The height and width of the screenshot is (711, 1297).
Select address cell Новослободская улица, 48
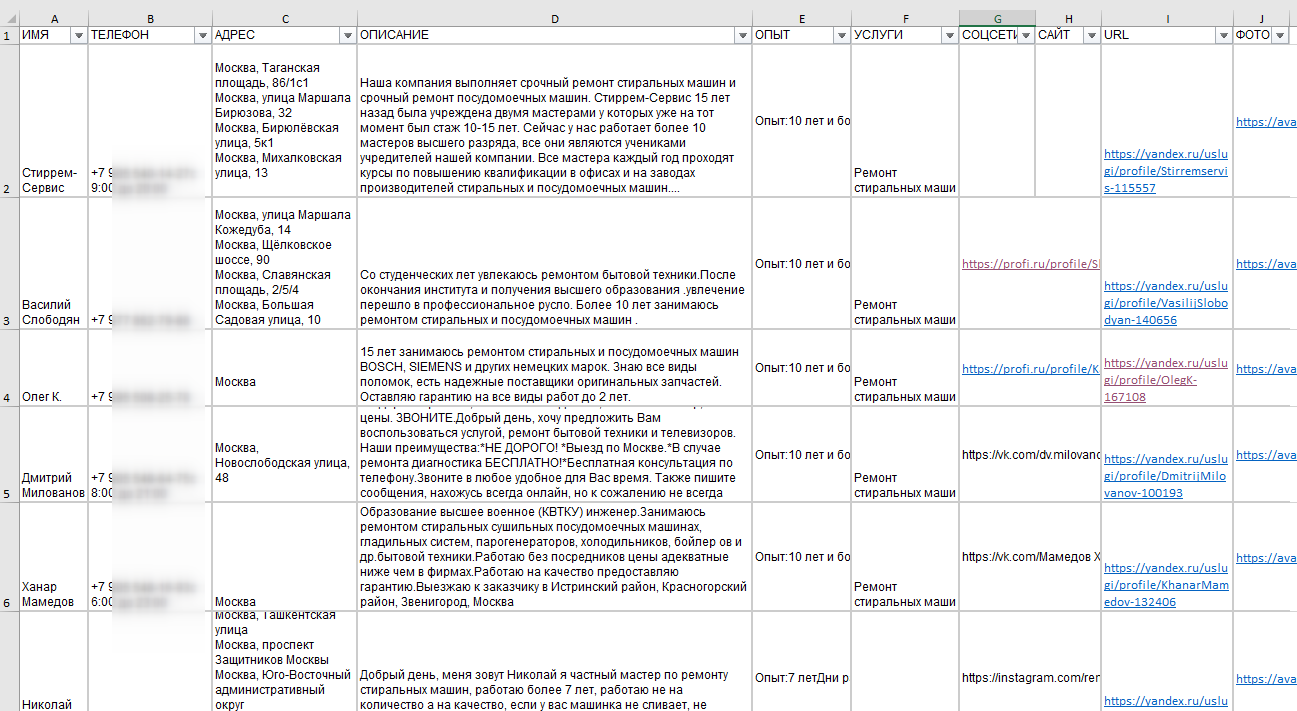click(x=285, y=454)
